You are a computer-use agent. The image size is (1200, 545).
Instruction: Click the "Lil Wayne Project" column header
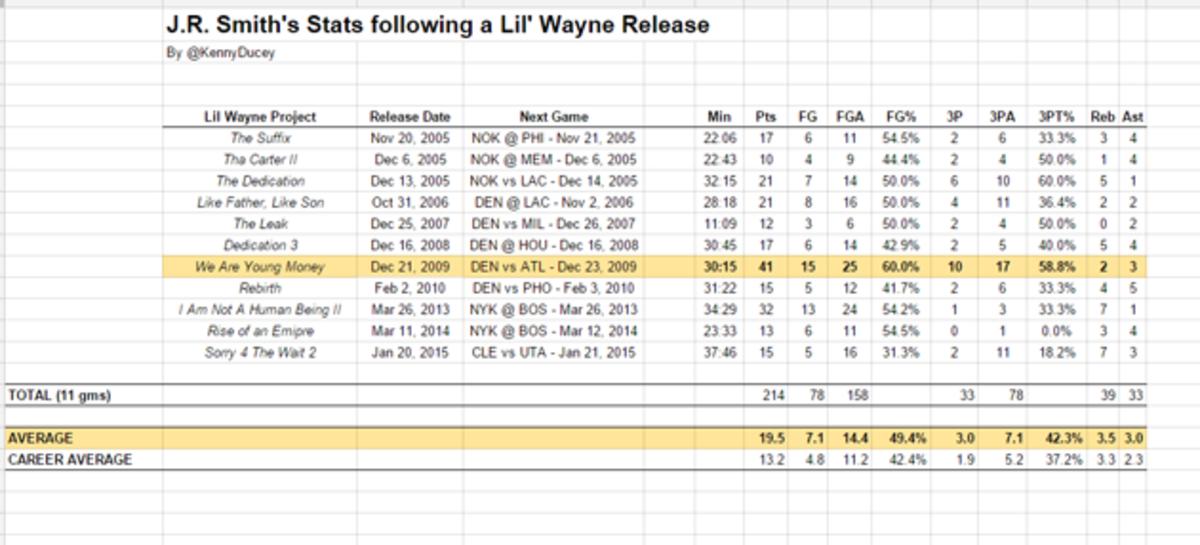259,116
